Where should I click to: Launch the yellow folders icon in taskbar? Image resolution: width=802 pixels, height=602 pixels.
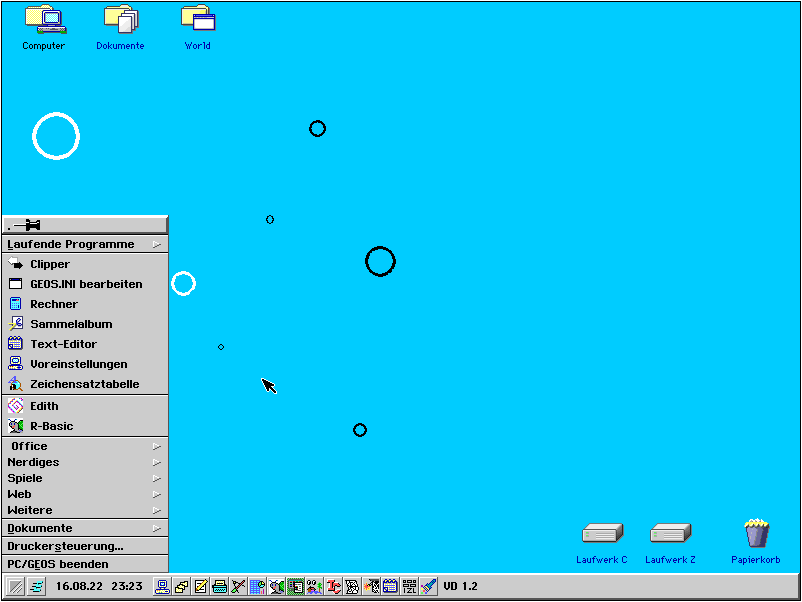[x=182, y=586]
